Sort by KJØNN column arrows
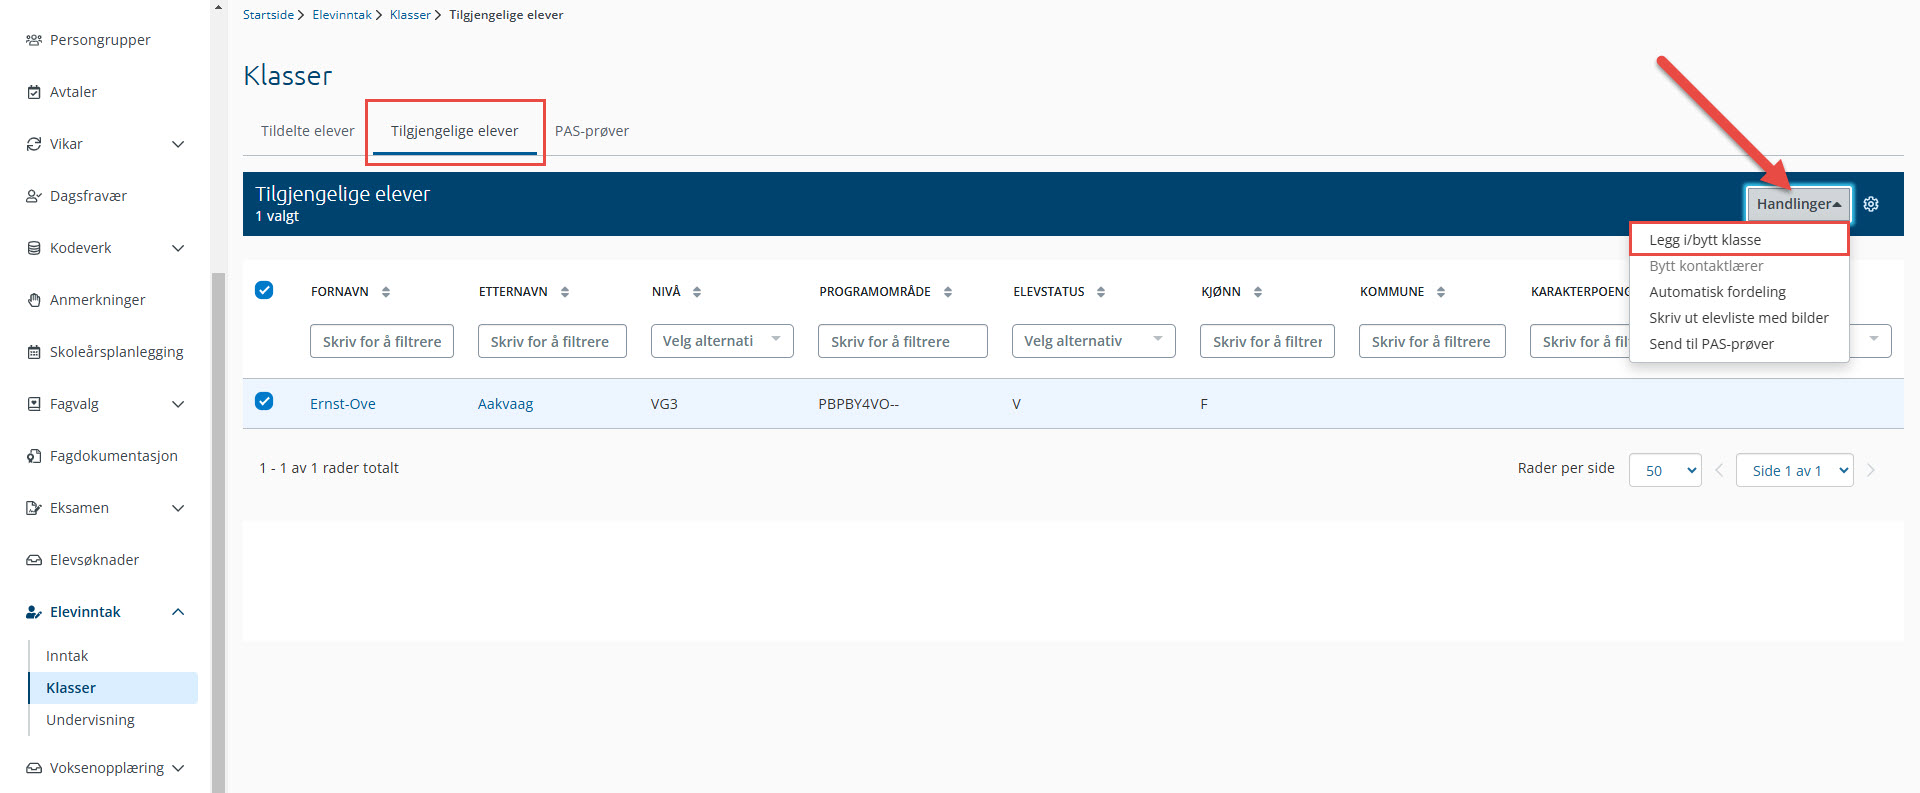1920x793 pixels. pos(1258,292)
